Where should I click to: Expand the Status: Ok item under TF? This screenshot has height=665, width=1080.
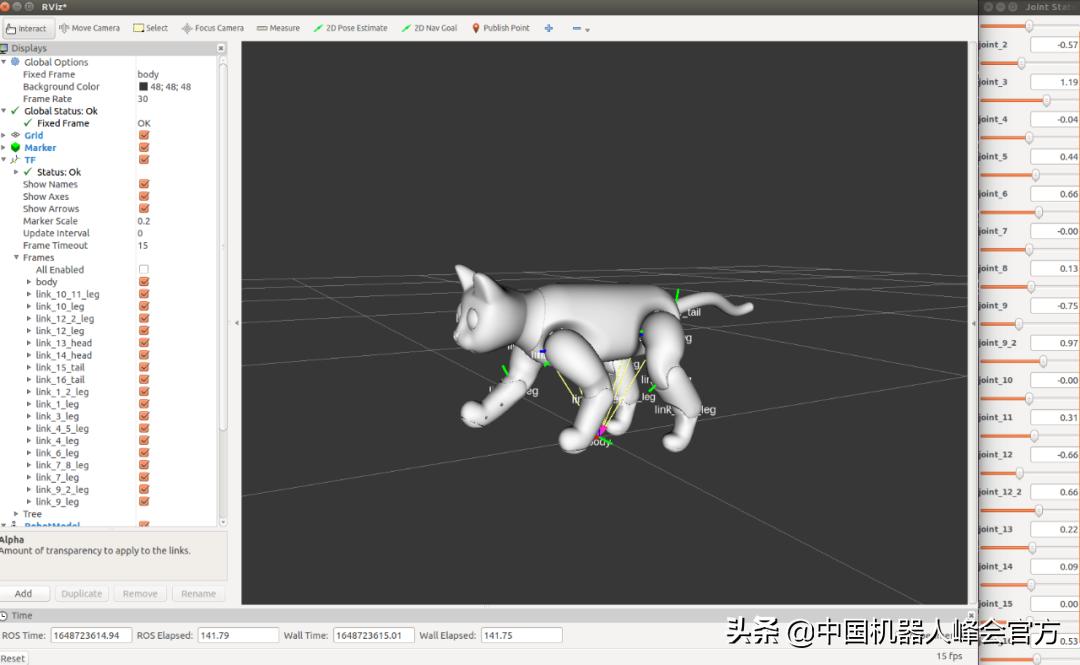(15, 171)
